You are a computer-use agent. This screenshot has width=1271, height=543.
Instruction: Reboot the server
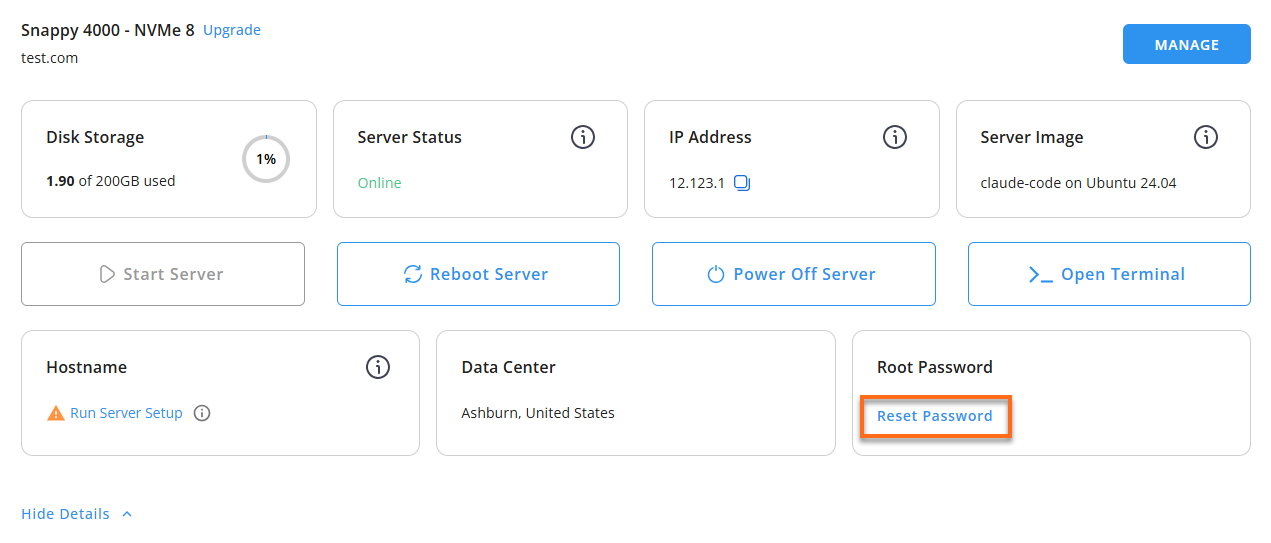point(478,274)
